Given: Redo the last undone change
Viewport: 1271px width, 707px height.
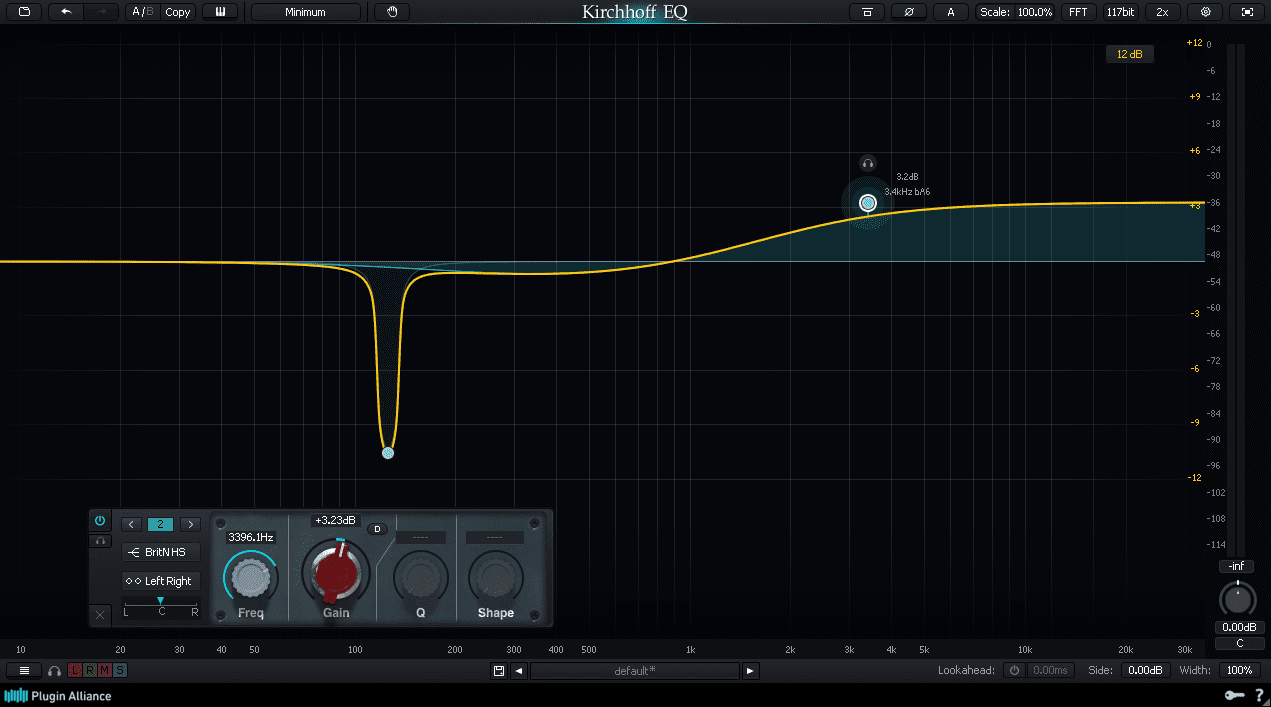Looking at the screenshot, I should click(101, 12).
